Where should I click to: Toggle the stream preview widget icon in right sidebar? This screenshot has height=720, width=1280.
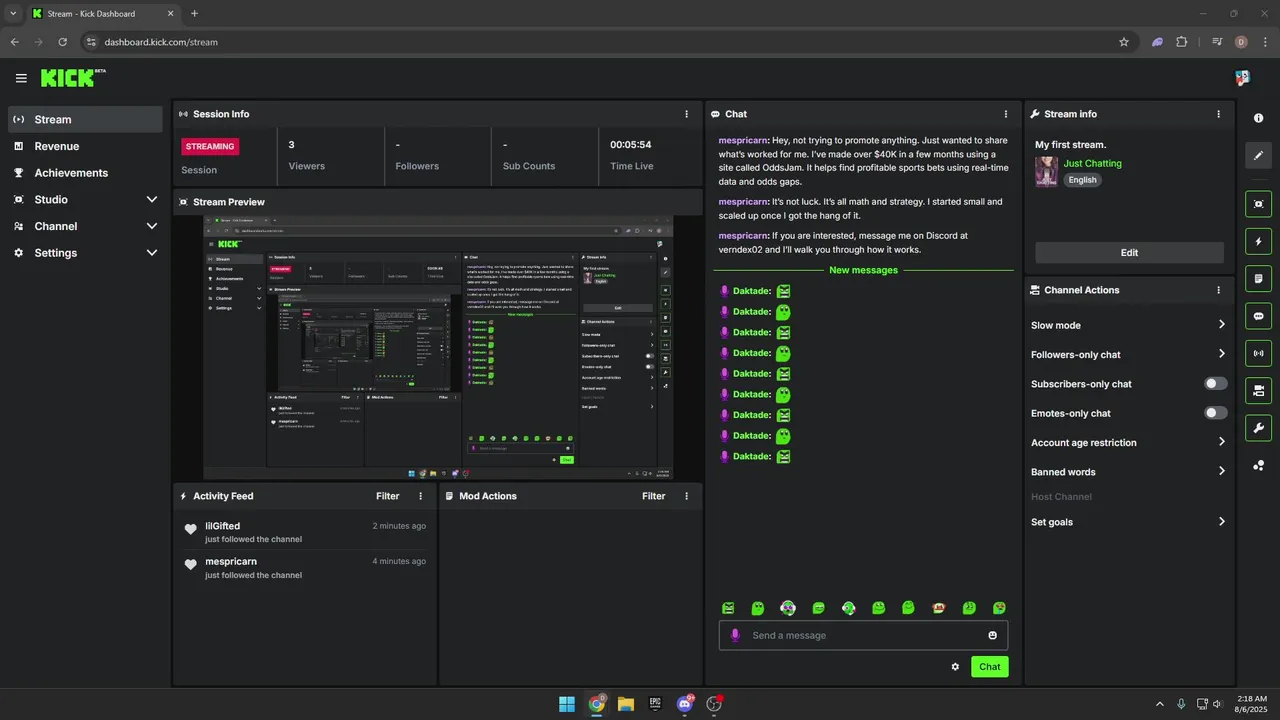(x=1258, y=203)
